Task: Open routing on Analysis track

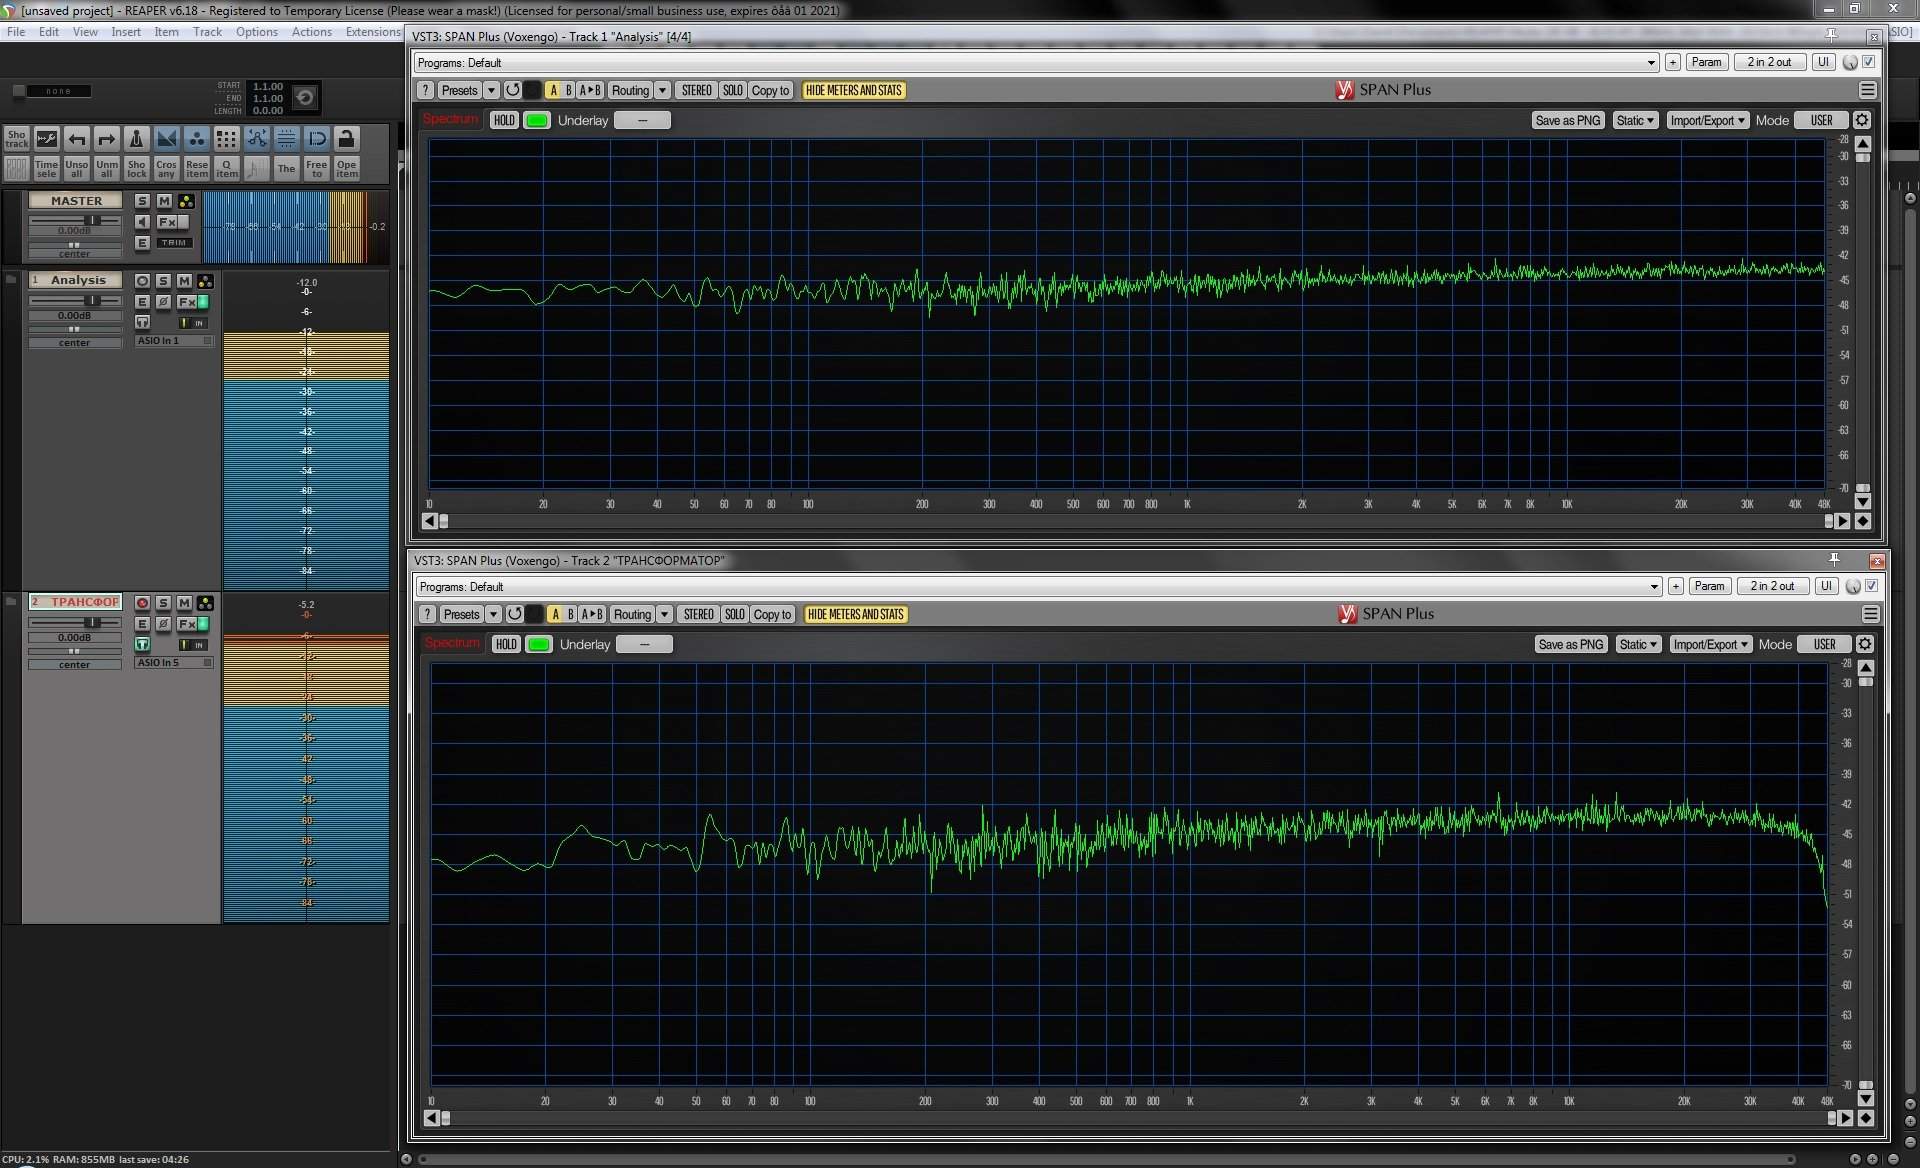Action: coord(205,281)
